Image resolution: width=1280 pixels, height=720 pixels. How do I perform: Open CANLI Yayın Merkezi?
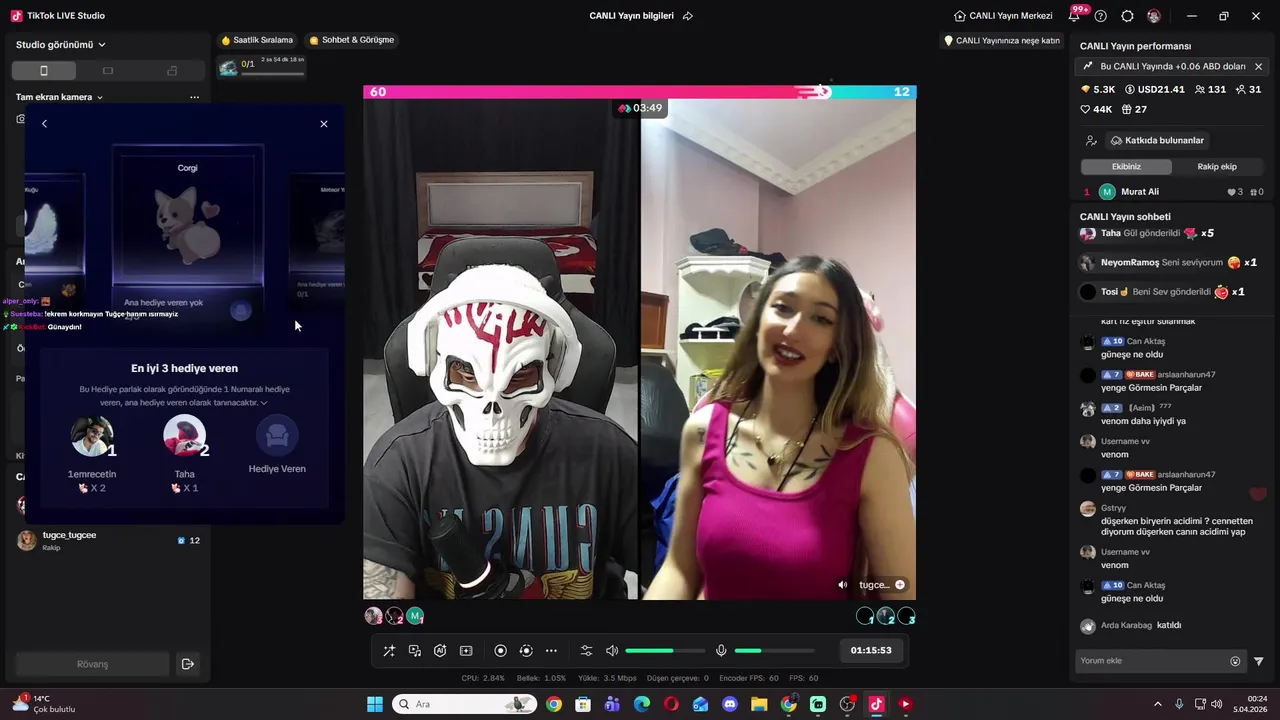click(x=1003, y=16)
